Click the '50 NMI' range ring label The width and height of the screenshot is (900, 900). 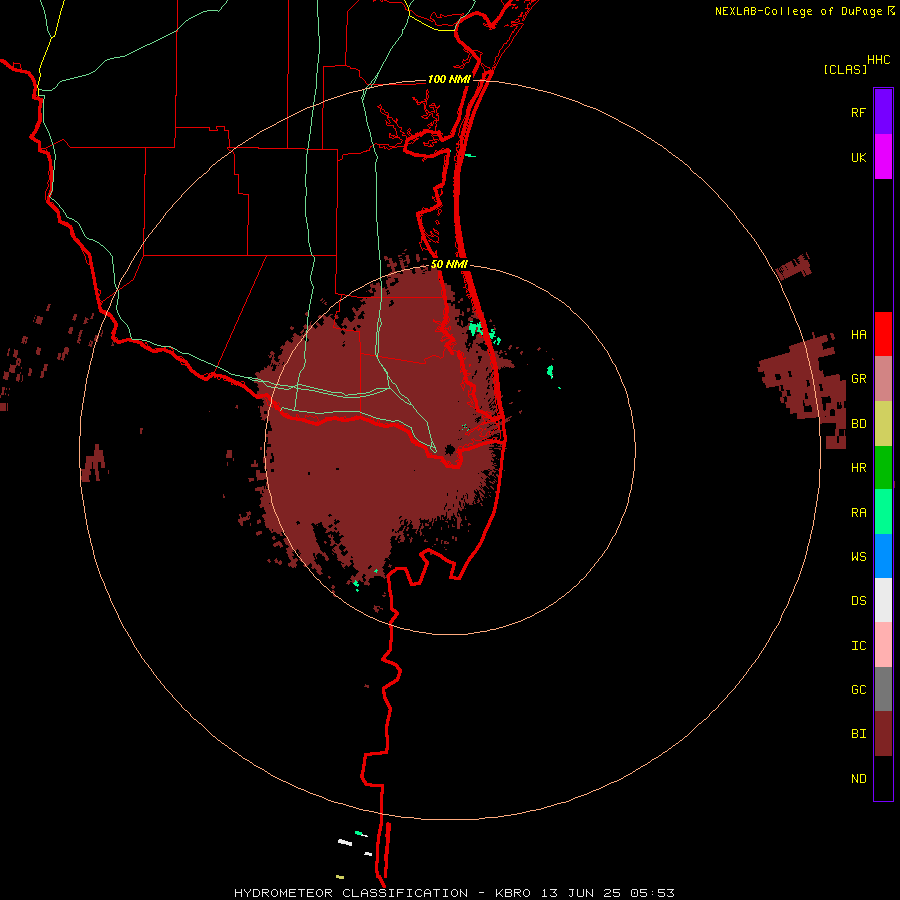449,265
